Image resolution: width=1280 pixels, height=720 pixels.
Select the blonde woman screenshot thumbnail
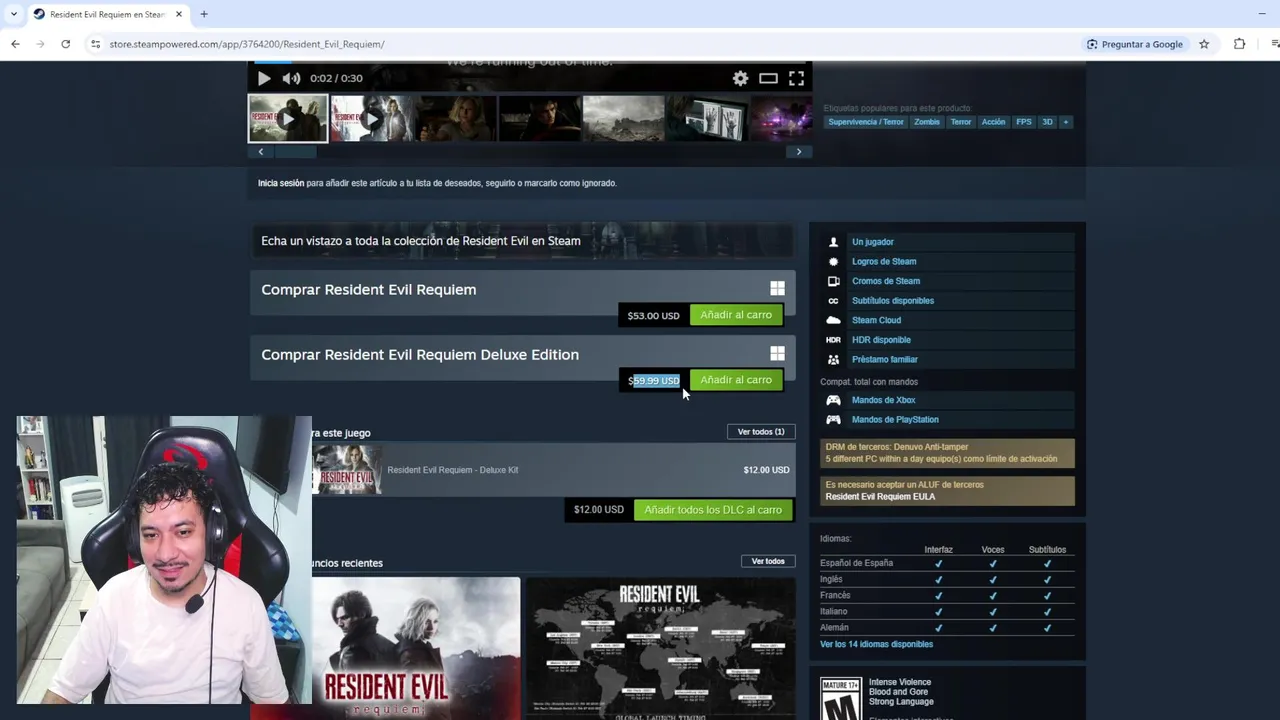click(x=456, y=119)
